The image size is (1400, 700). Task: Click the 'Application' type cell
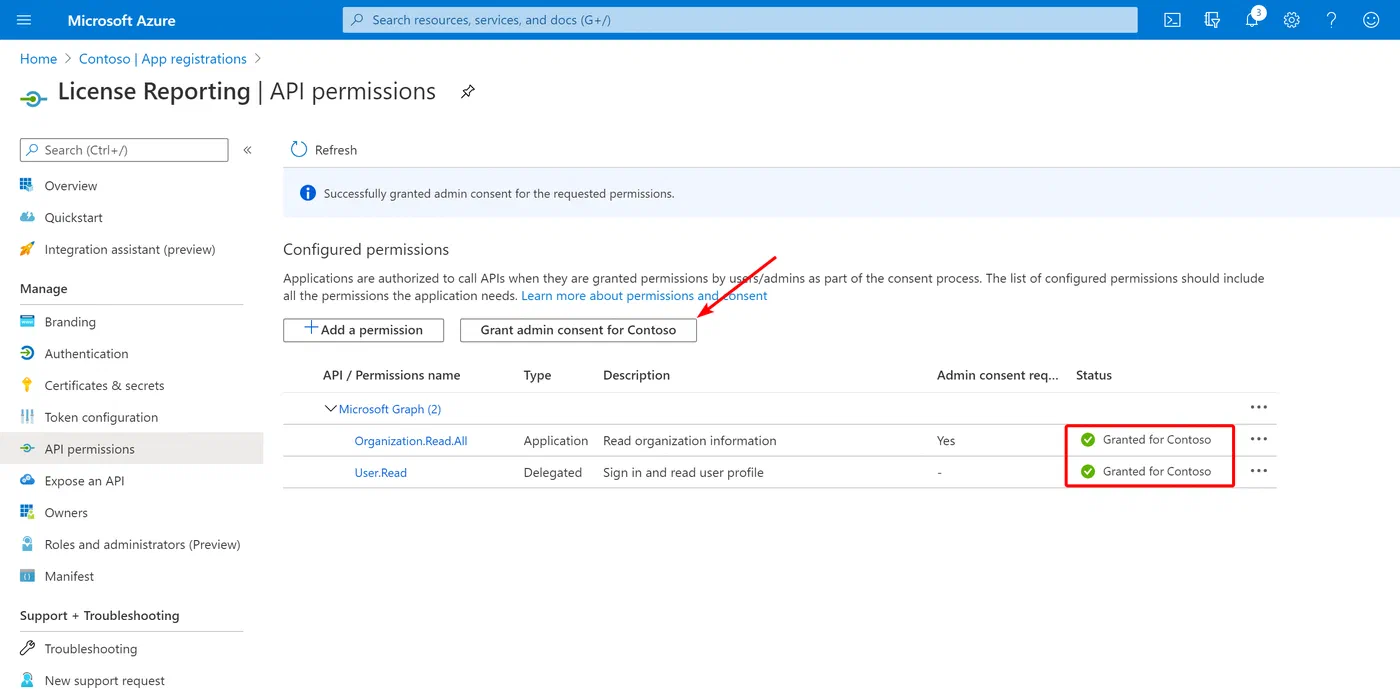[x=556, y=441]
